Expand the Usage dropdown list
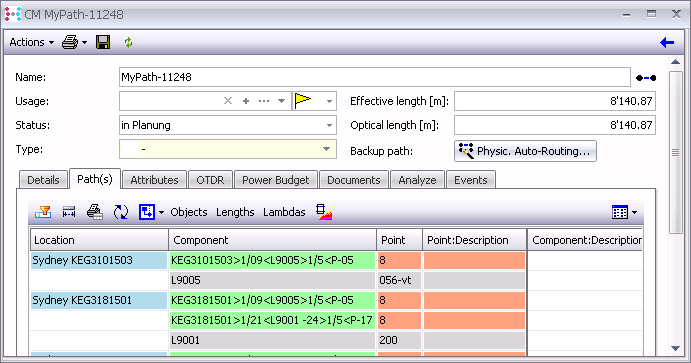The width and height of the screenshot is (691, 363). pos(281,101)
